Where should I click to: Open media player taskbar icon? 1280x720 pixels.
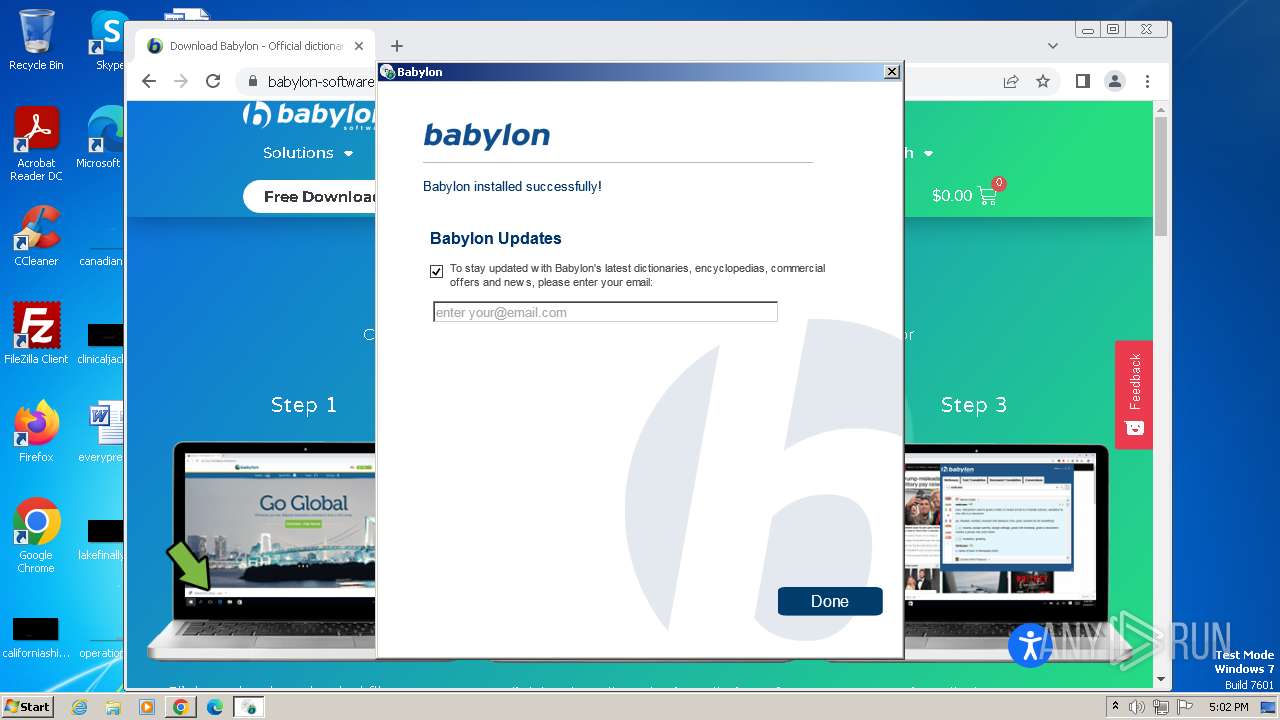pyautogui.click(x=147, y=707)
